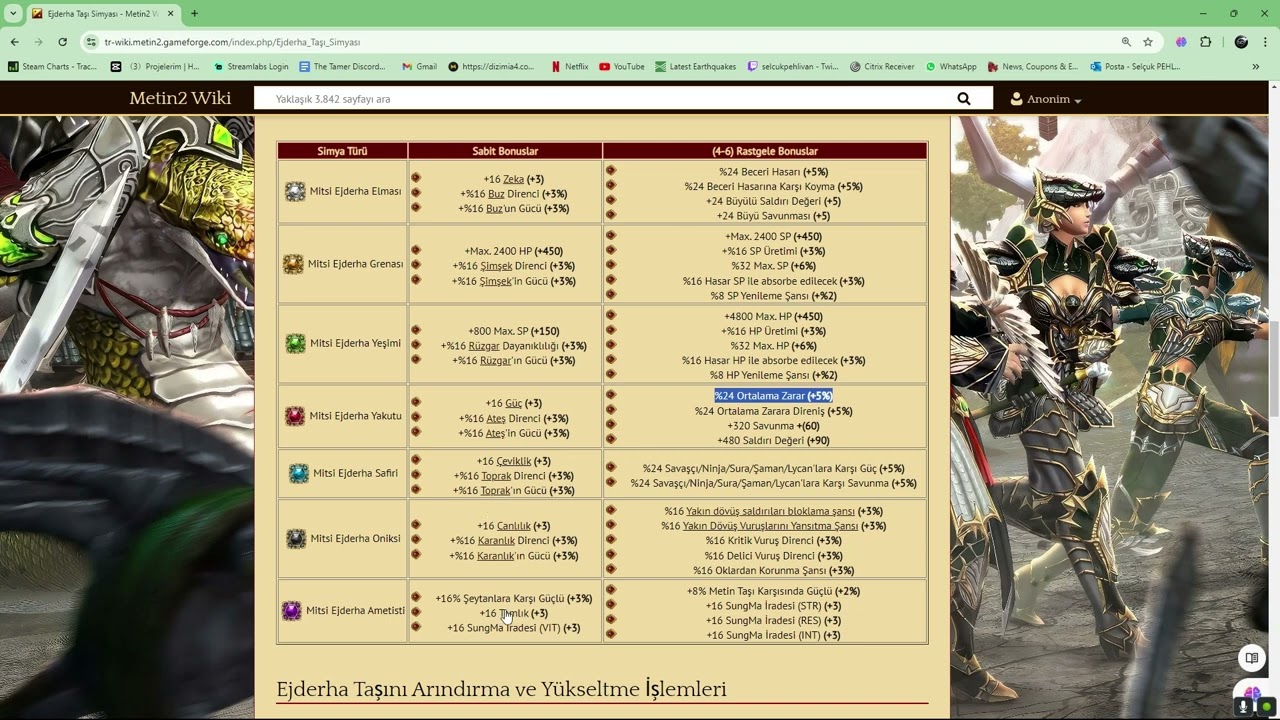Open a new browser tab
1280x720 pixels.
194,14
